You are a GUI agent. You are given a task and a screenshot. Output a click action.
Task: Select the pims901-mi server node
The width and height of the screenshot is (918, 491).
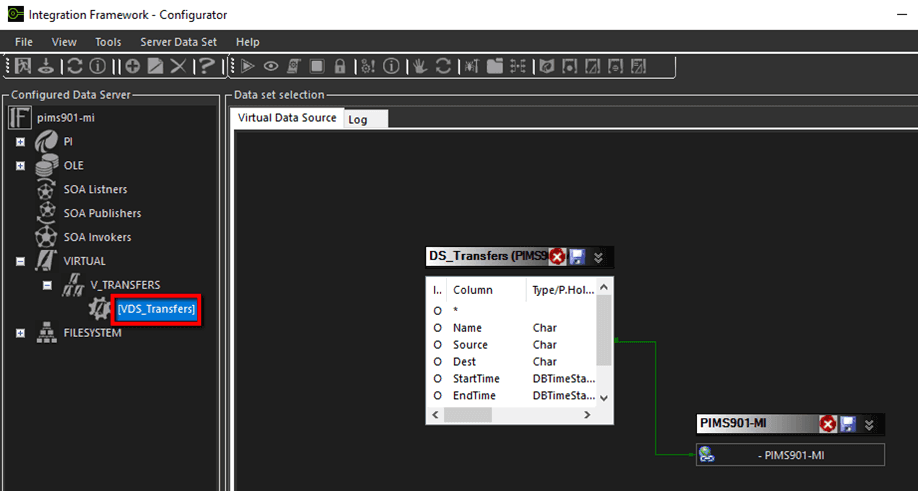pyautogui.click(x=66, y=118)
